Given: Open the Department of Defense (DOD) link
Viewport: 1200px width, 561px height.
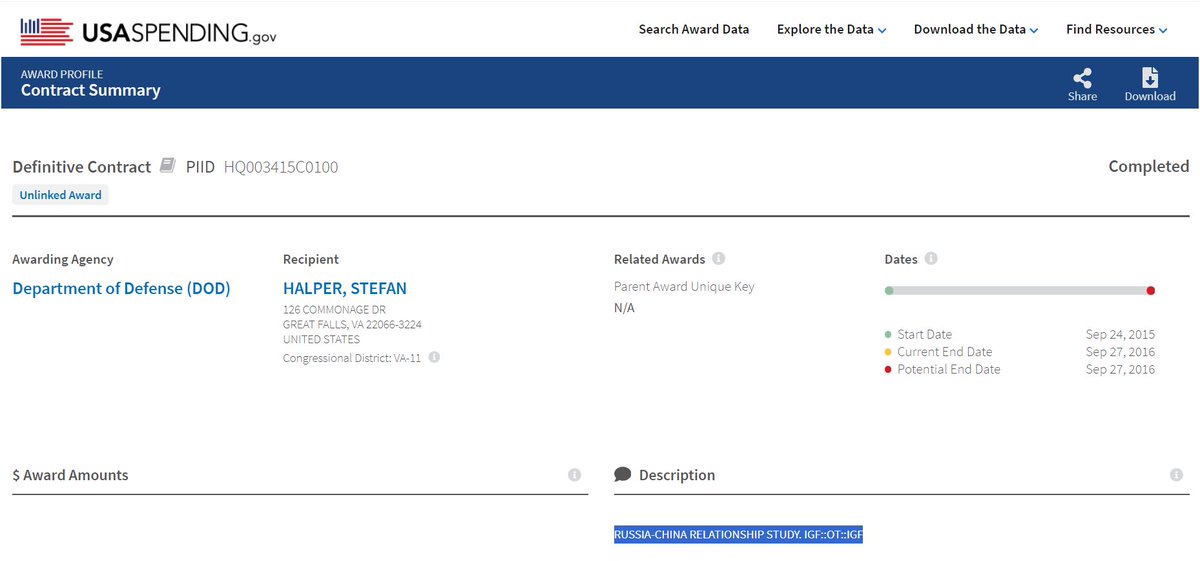Looking at the screenshot, I should click(121, 289).
